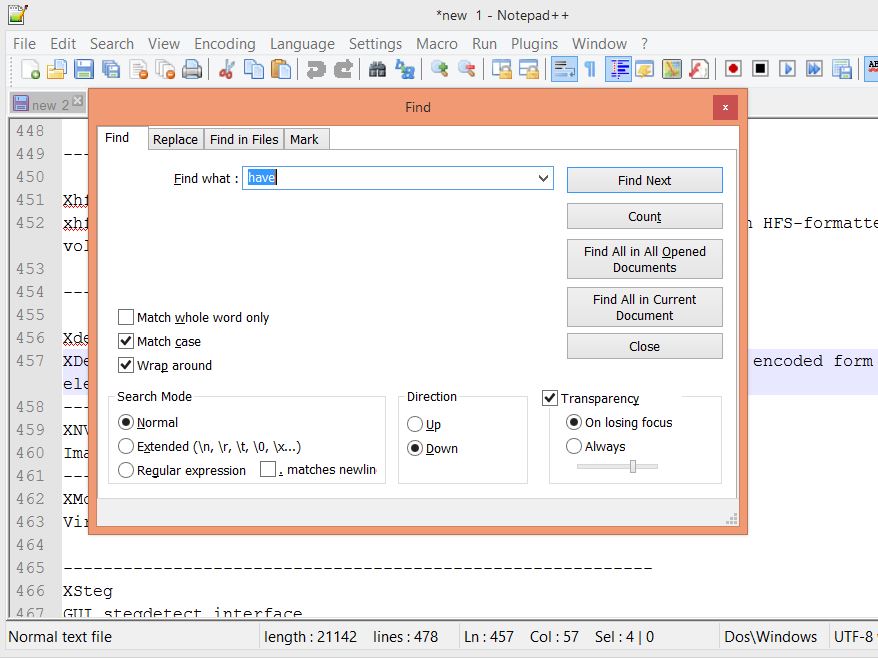Click the New file toolbar icon
The width and height of the screenshot is (878, 658).
[x=31, y=69]
